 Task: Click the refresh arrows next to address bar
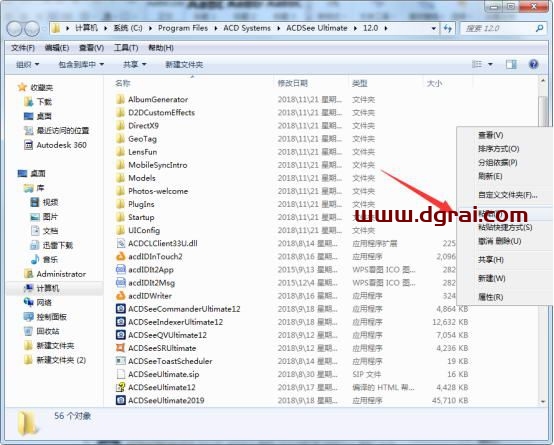[x=448, y=28]
